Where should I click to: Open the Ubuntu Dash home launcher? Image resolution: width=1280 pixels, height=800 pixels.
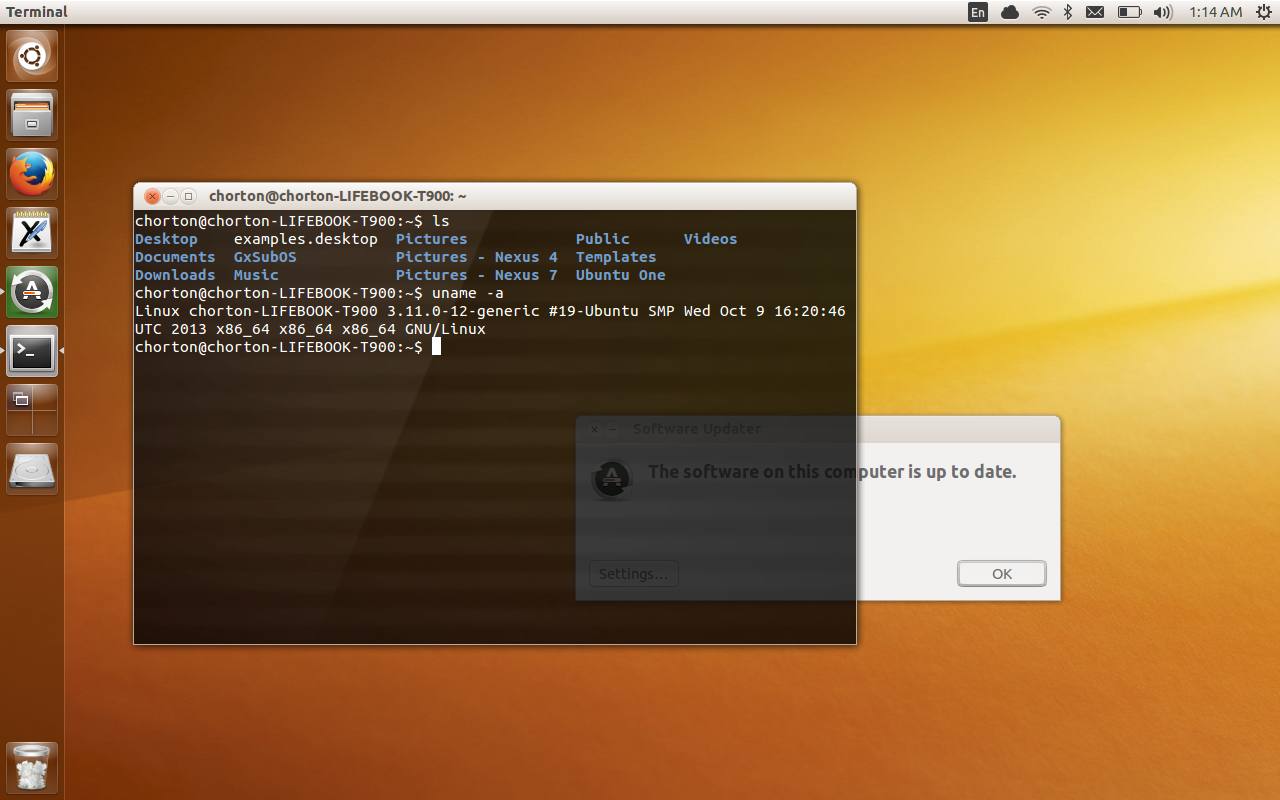pyautogui.click(x=32, y=56)
